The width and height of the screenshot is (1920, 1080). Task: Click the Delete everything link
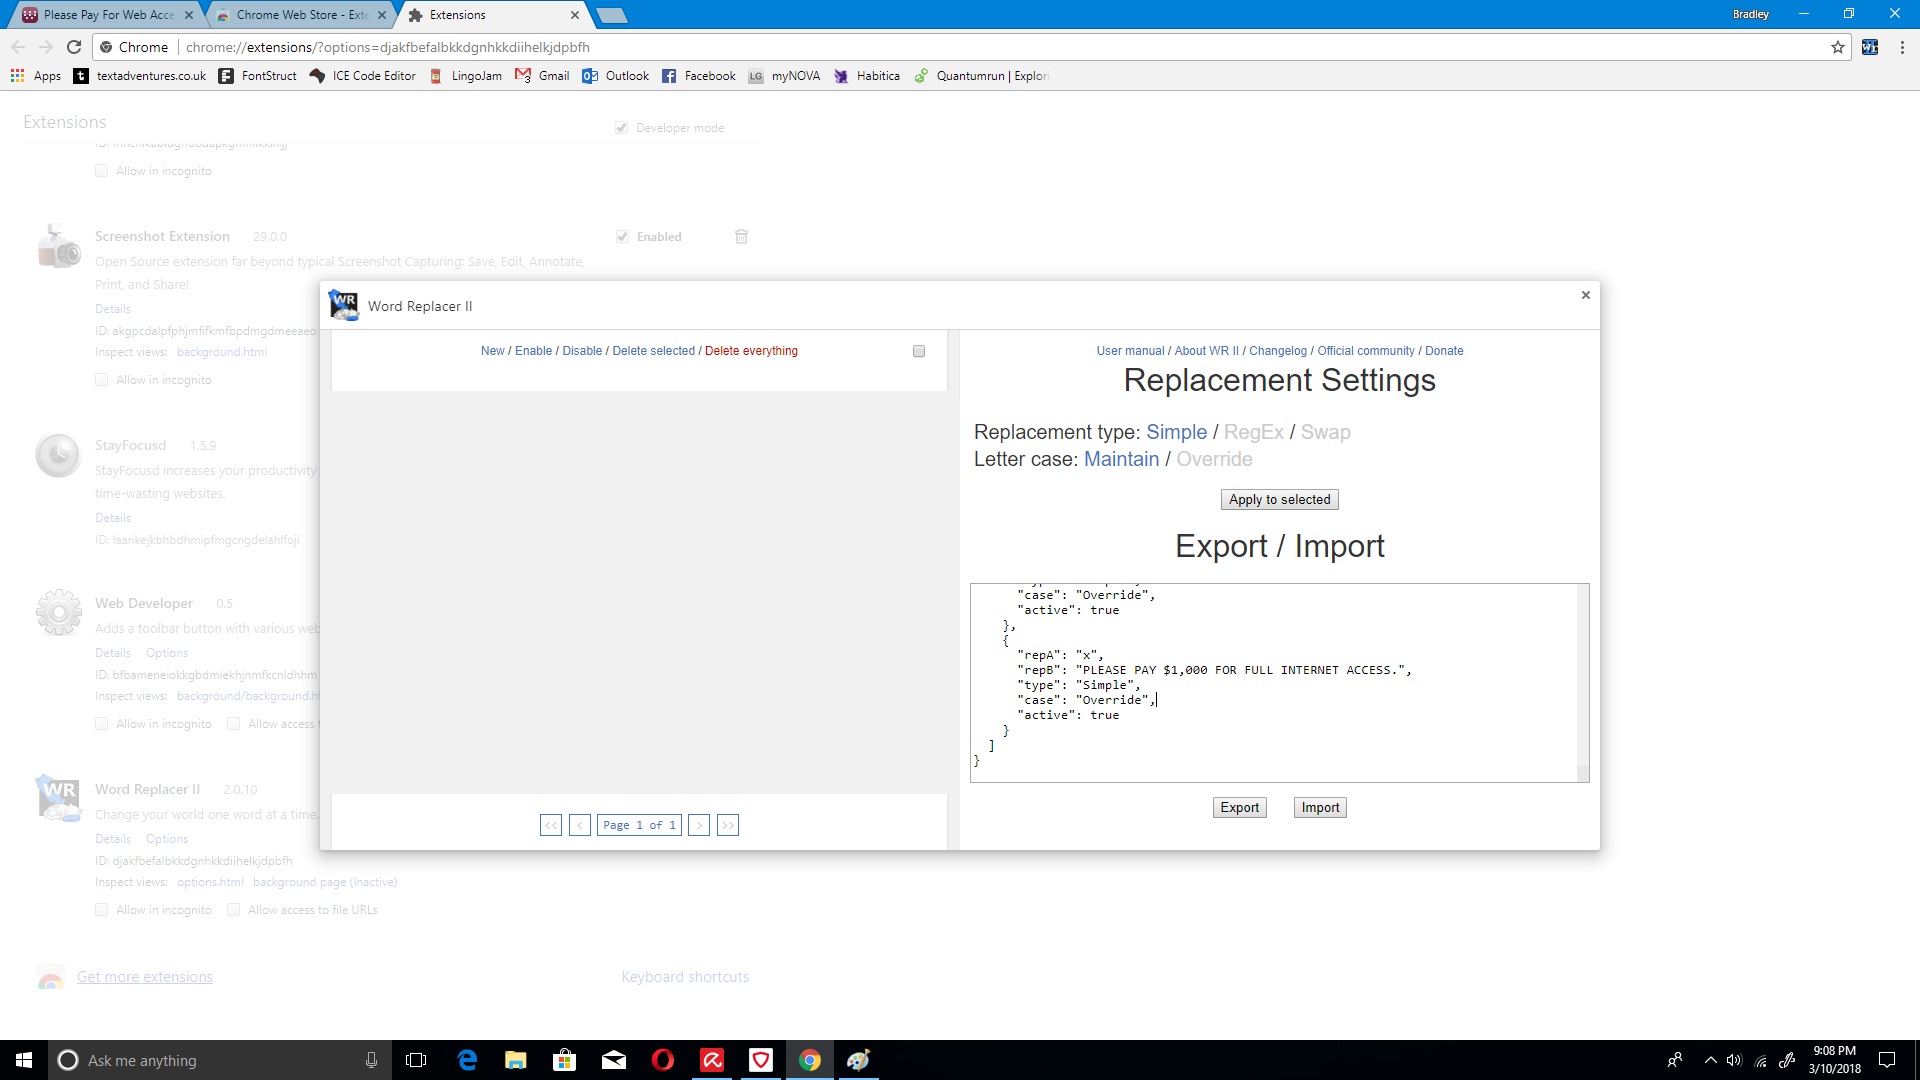pos(751,351)
